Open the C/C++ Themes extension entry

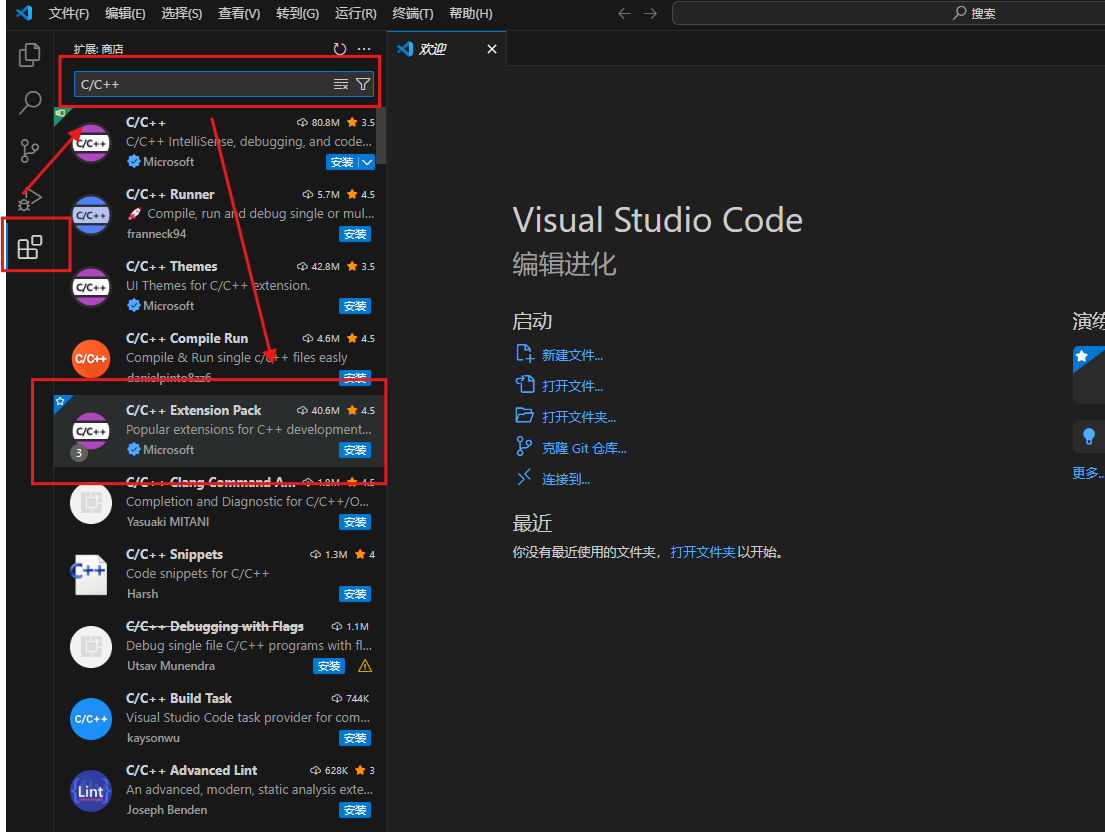tap(219, 287)
